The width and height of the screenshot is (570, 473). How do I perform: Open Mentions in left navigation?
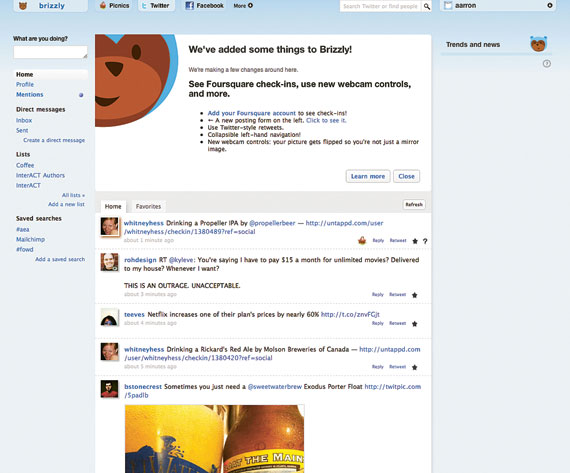click(29, 95)
